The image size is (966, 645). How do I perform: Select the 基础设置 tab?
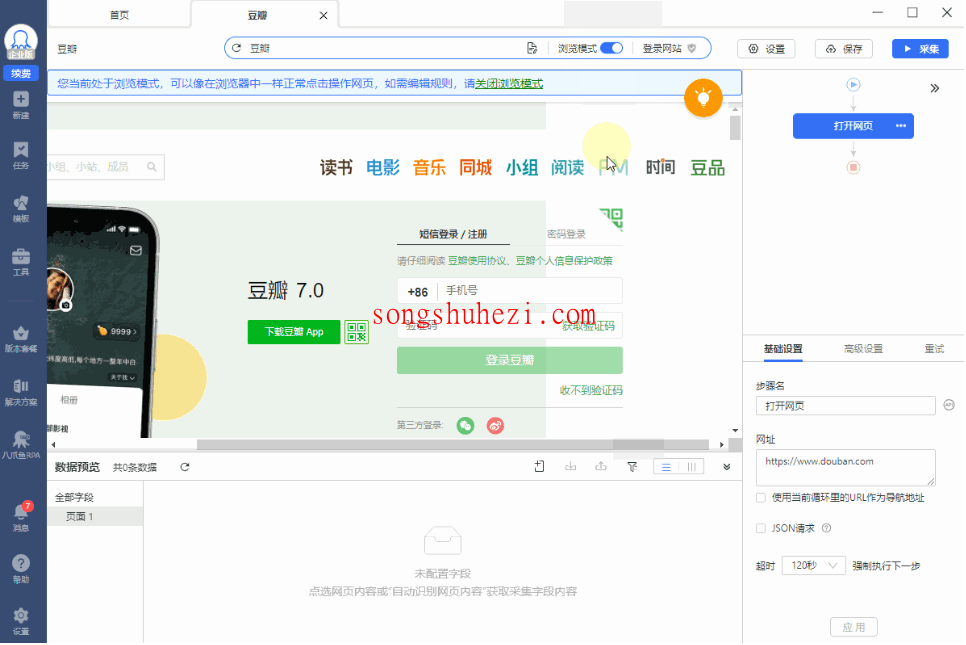pyautogui.click(x=783, y=349)
